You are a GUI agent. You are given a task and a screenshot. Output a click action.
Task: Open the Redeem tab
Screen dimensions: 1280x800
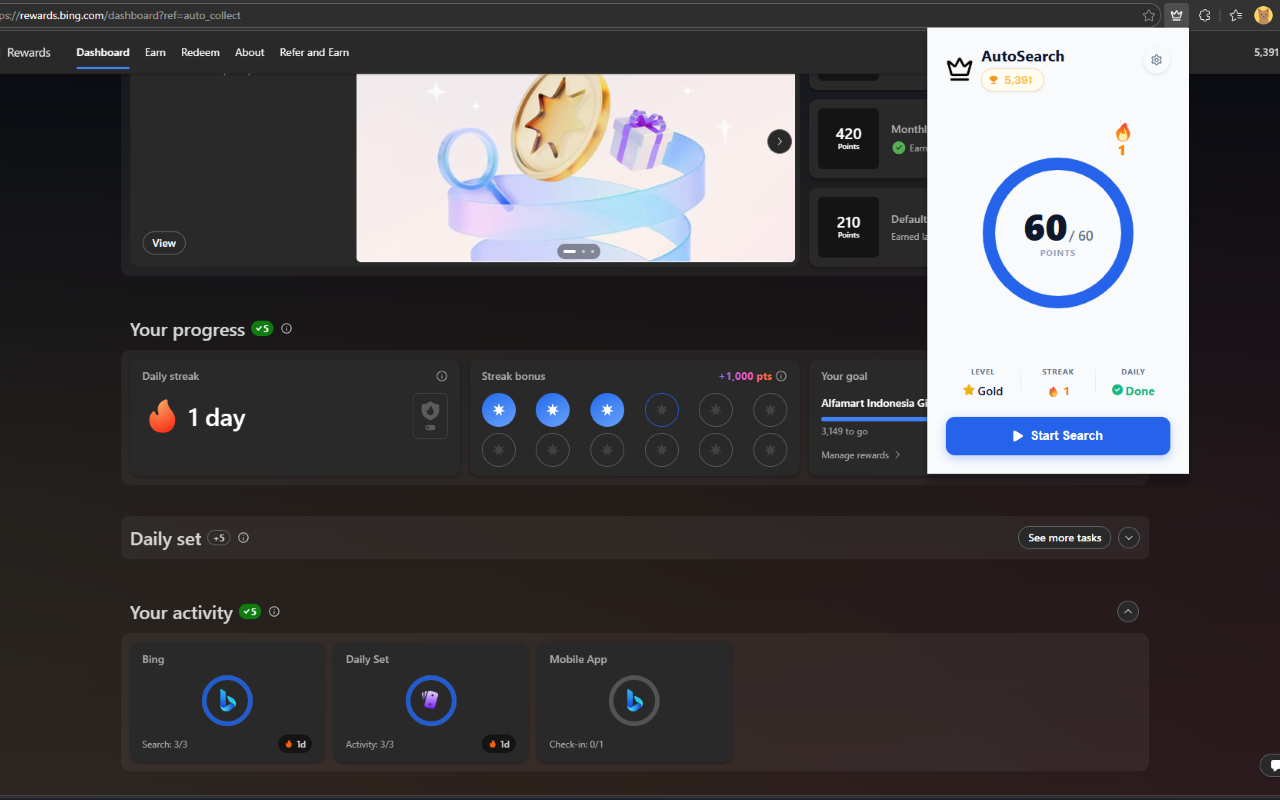[x=200, y=52]
